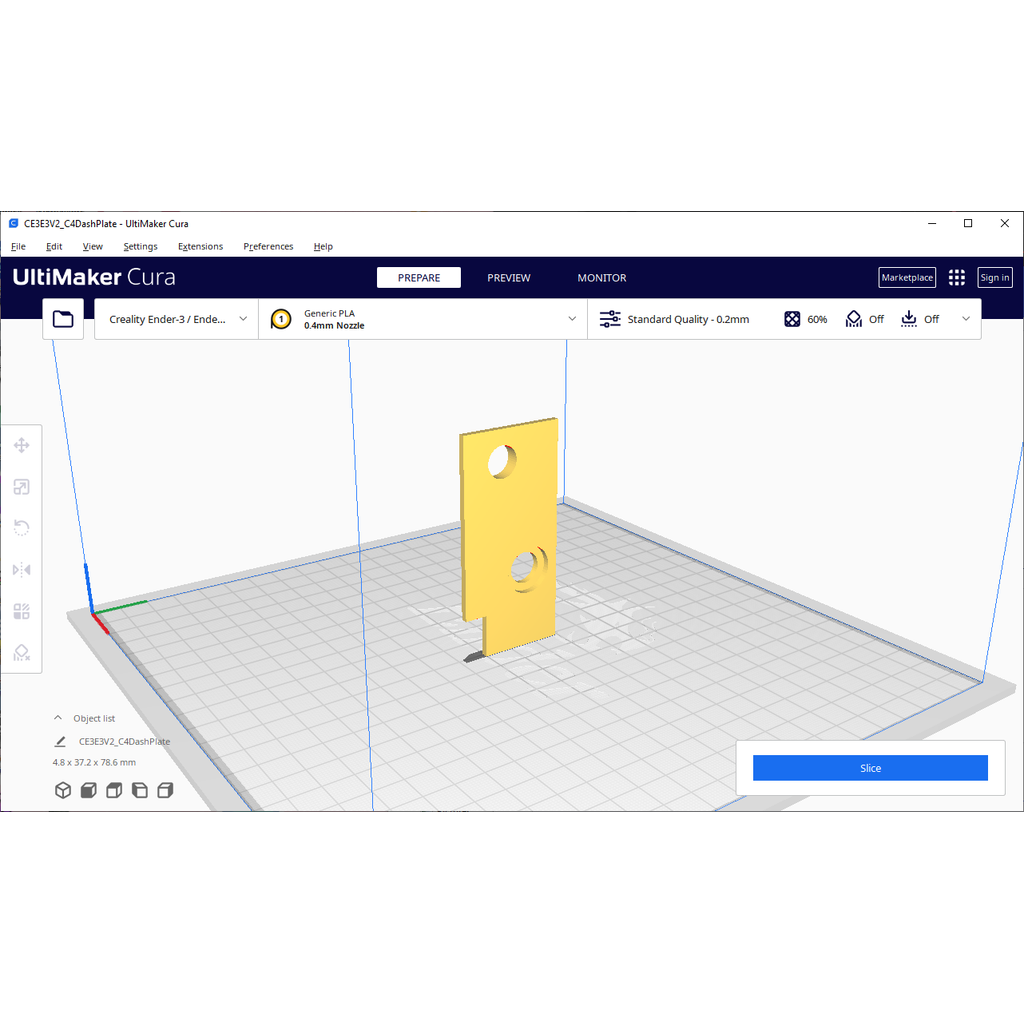The width and height of the screenshot is (1024, 1024).
Task: Select the Scale tool in left toolbar
Action: coord(22,487)
